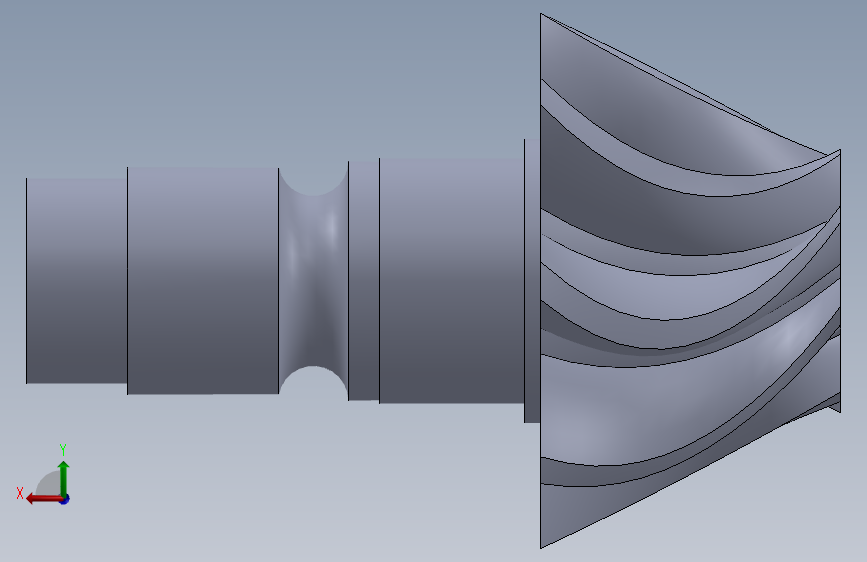Screen dimensions: 867x562
Task: Select the bevel gear toothed cone
Action: coord(690,281)
